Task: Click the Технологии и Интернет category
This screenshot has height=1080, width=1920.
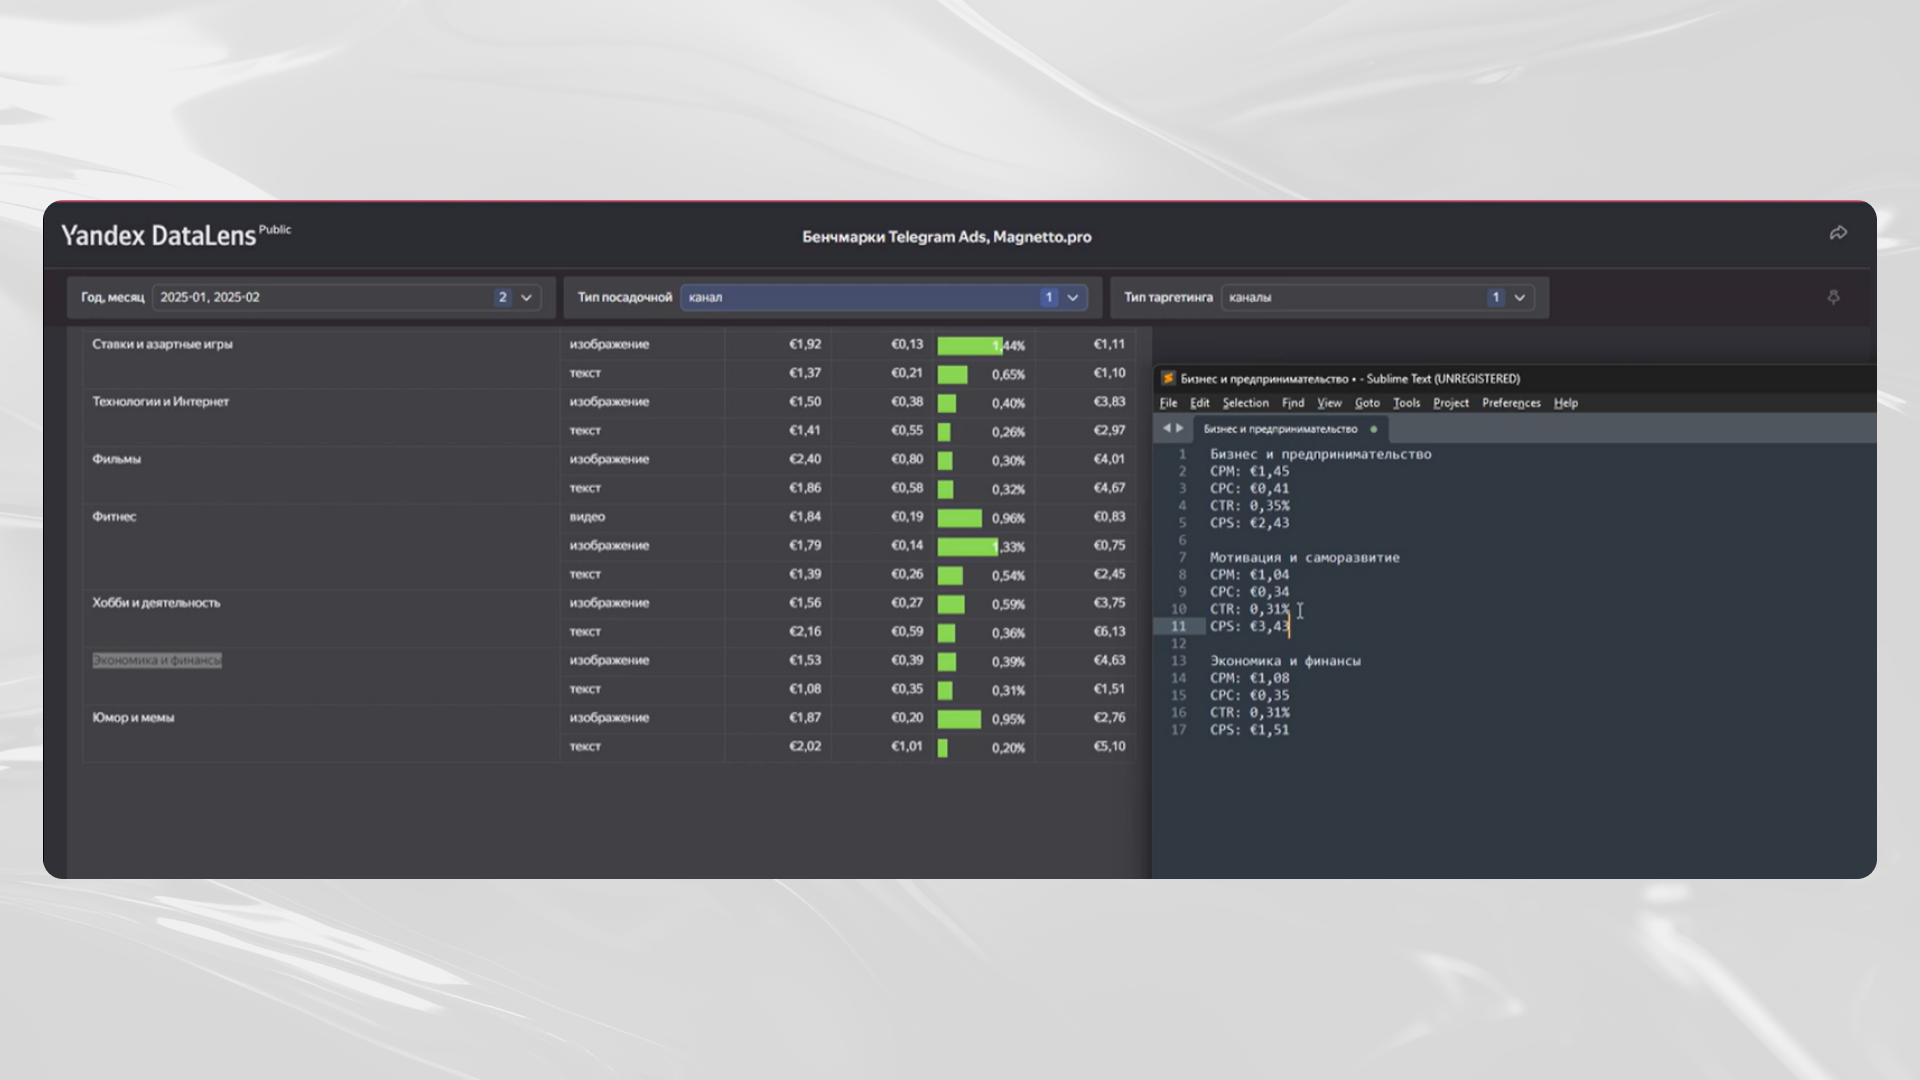Action: click(x=160, y=401)
